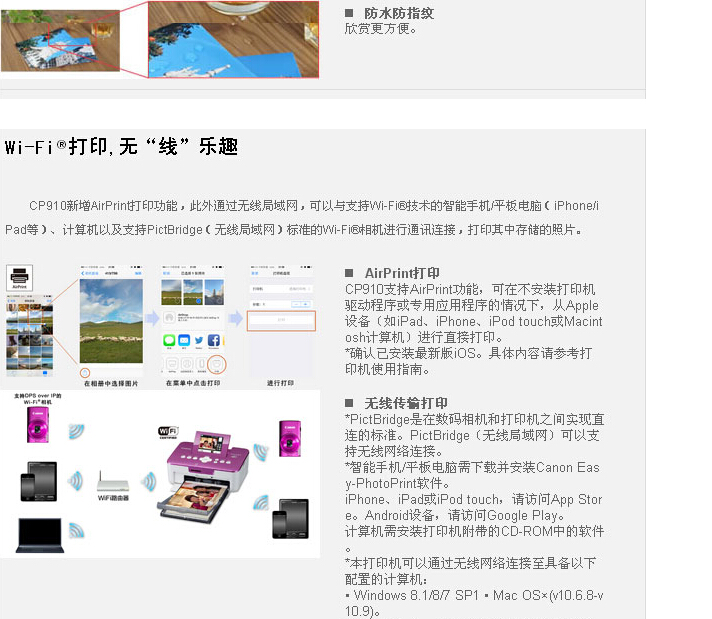
Task: Tap the circled Print icon in share menu
Action: point(217,364)
